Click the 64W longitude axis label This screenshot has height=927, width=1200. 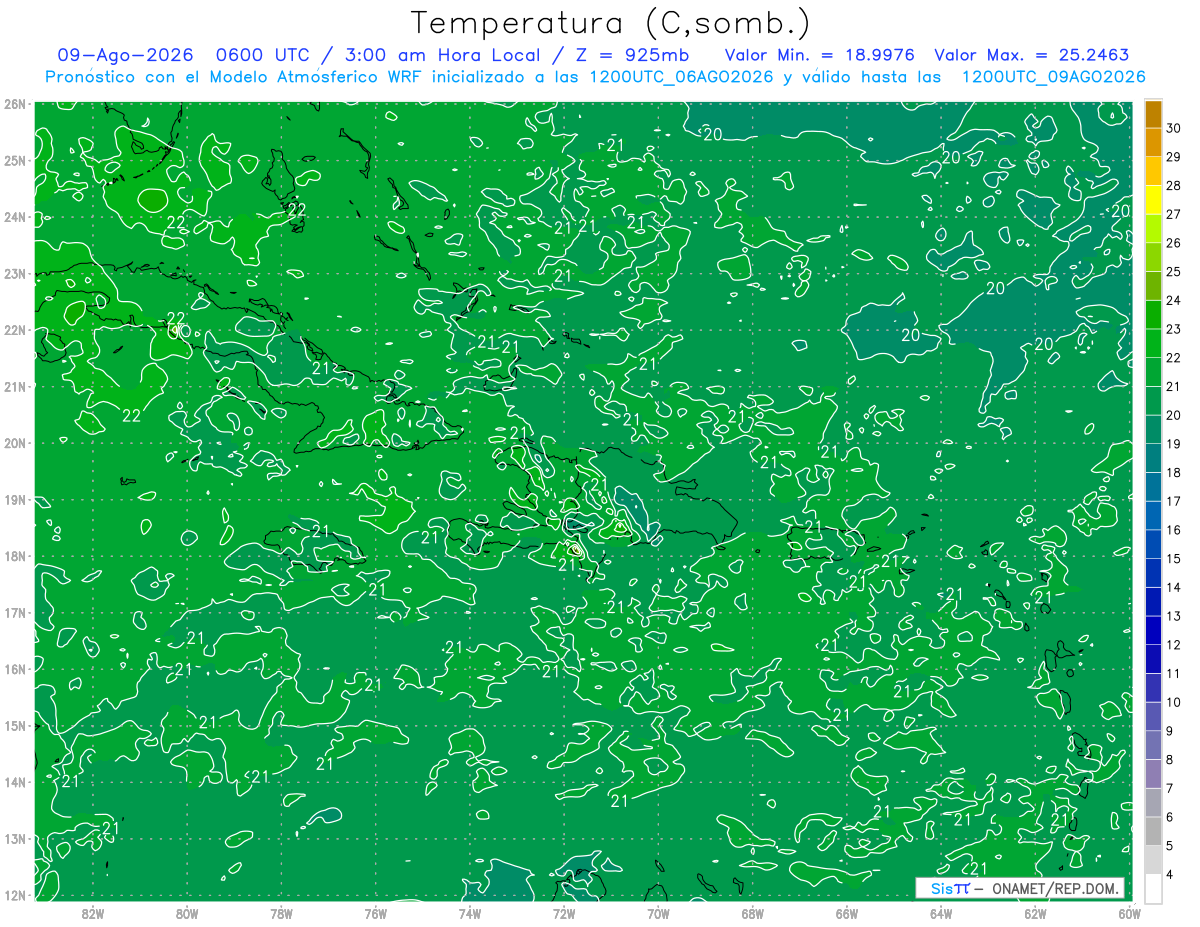coord(941,912)
